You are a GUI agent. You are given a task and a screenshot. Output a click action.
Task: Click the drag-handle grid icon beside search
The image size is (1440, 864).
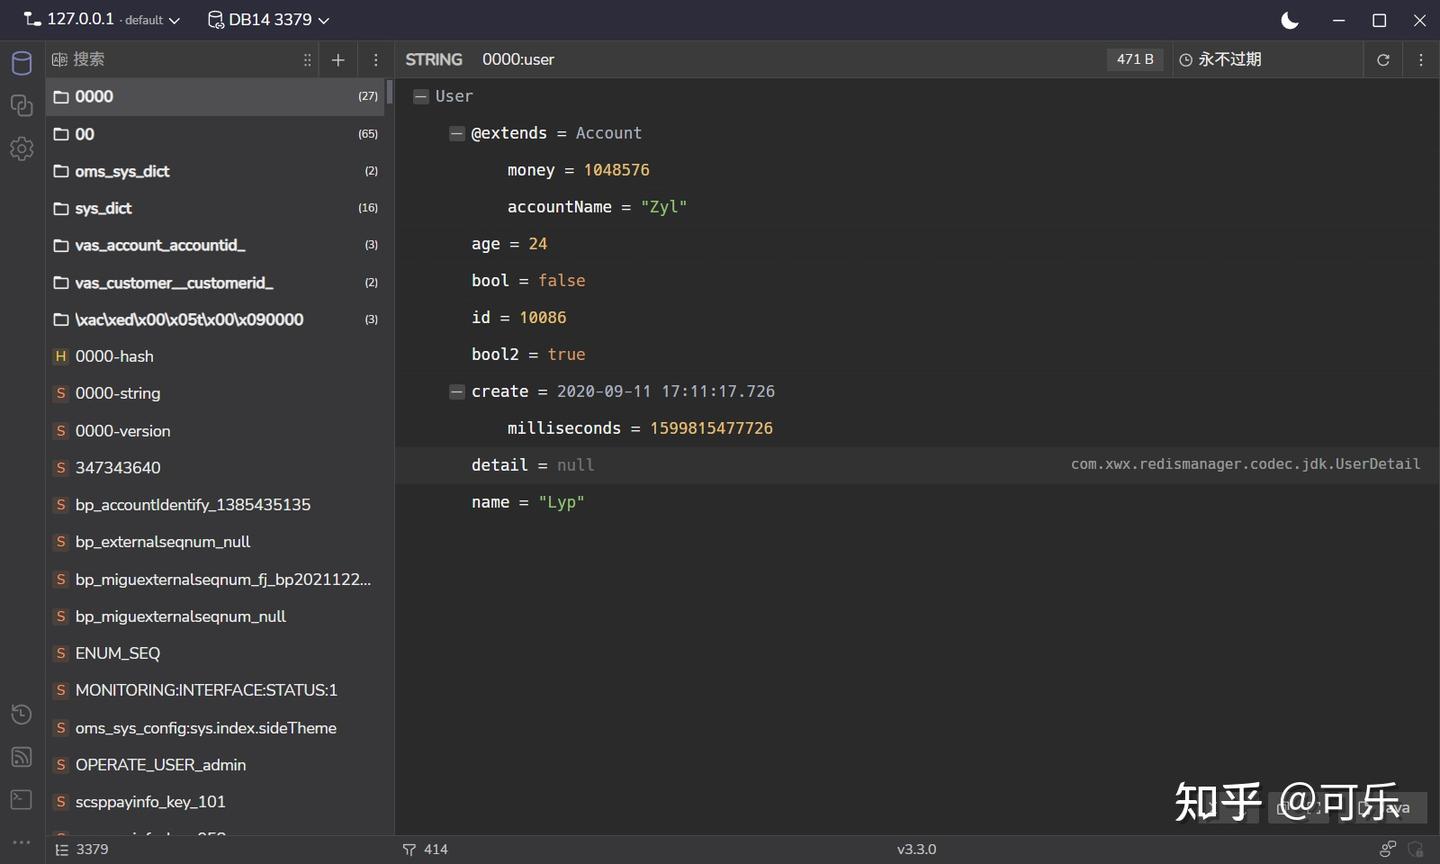(x=307, y=60)
